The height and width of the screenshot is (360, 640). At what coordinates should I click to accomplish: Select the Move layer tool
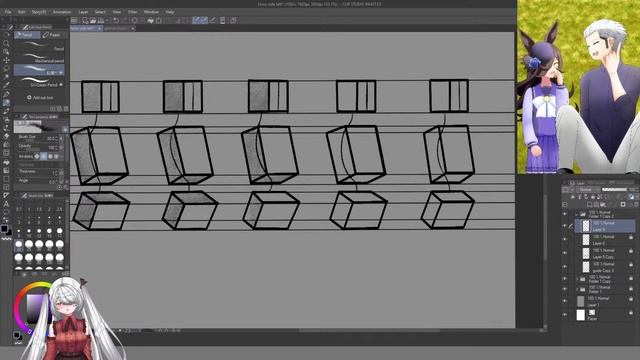pyautogui.click(x=6, y=60)
